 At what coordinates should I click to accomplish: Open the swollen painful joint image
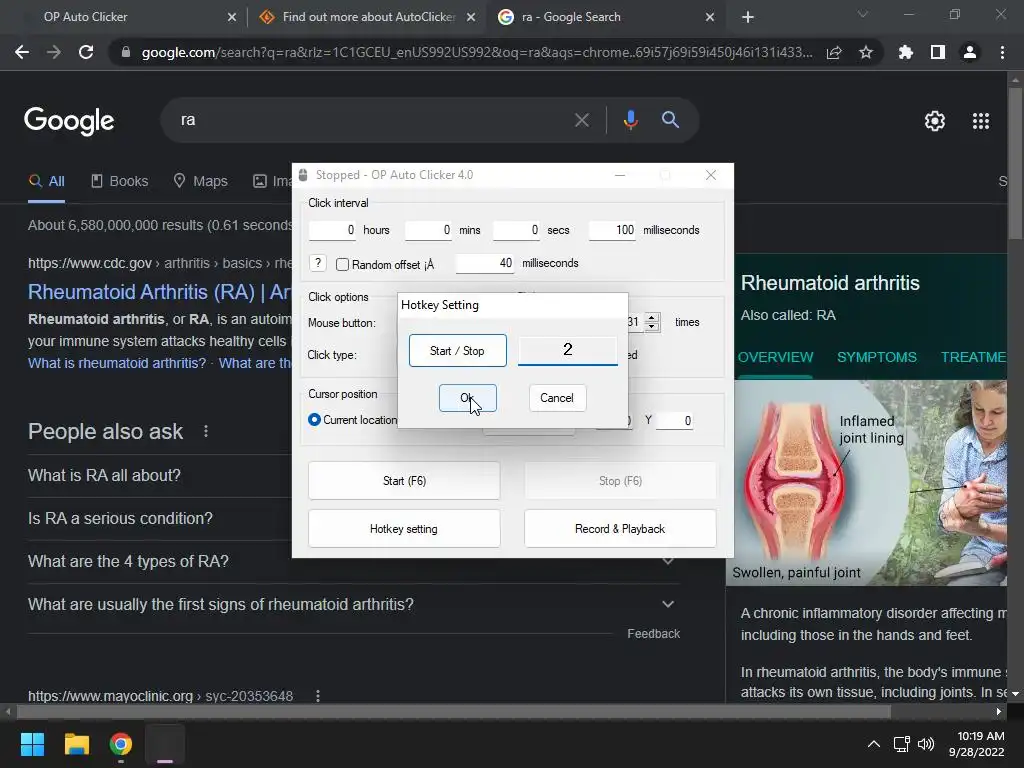tap(867, 483)
